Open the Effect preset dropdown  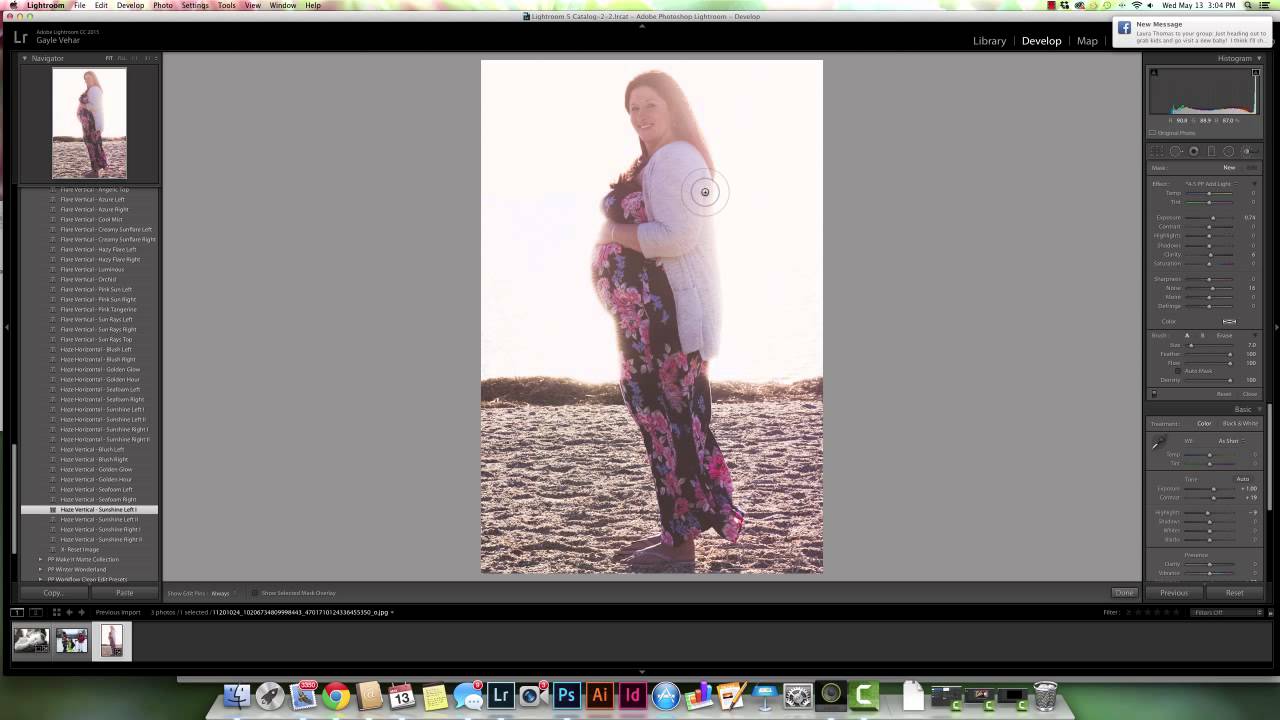[x=1212, y=184]
